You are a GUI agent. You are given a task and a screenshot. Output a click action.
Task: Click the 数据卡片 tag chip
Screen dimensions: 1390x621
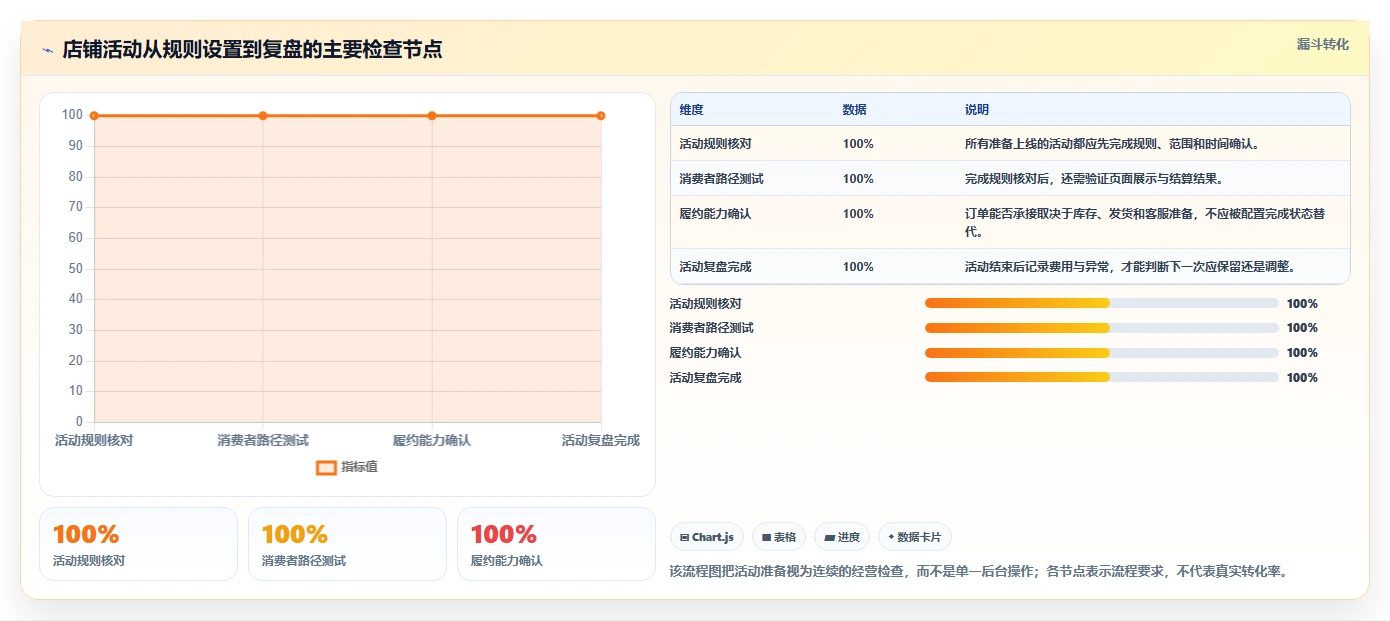915,537
